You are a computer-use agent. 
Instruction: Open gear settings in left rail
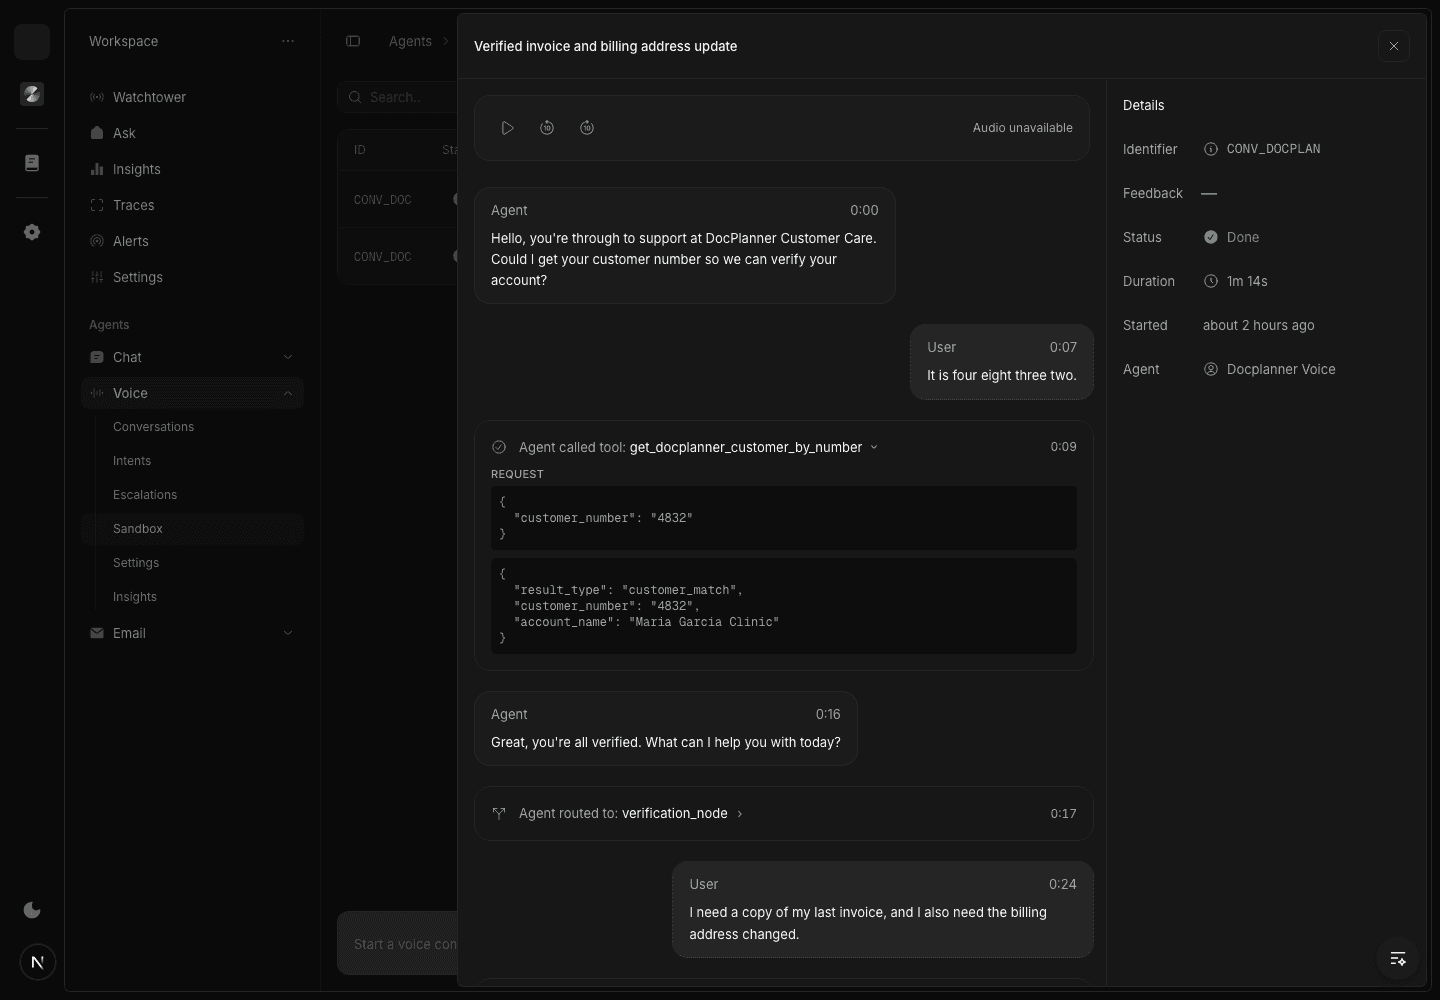(x=32, y=232)
